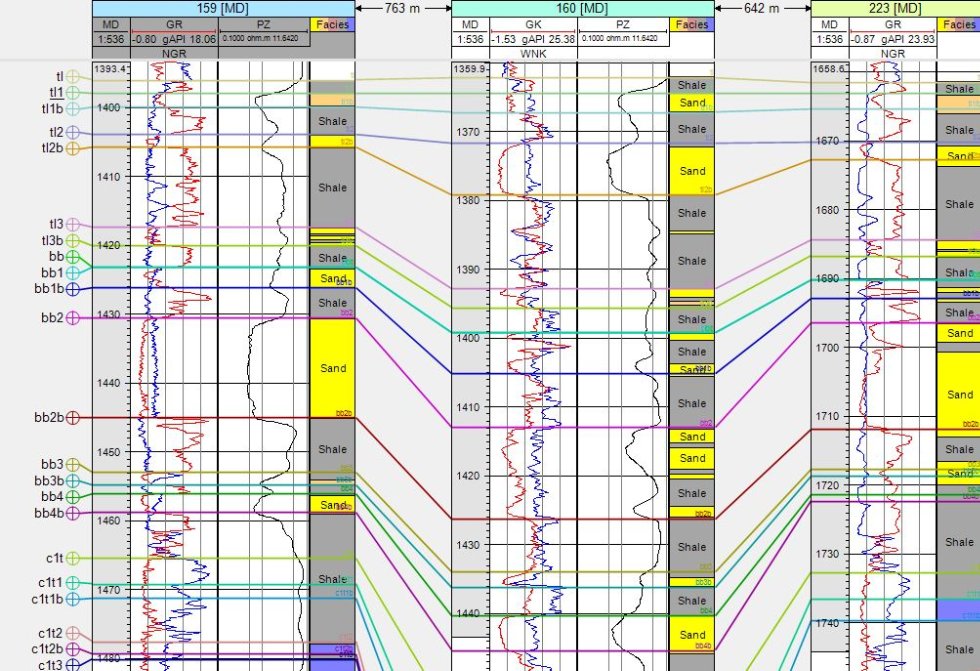Image resolution: width=980 pixels, height=671 pixels.
Task: Select the GK track header in well 160
Action: click(532, 24)
